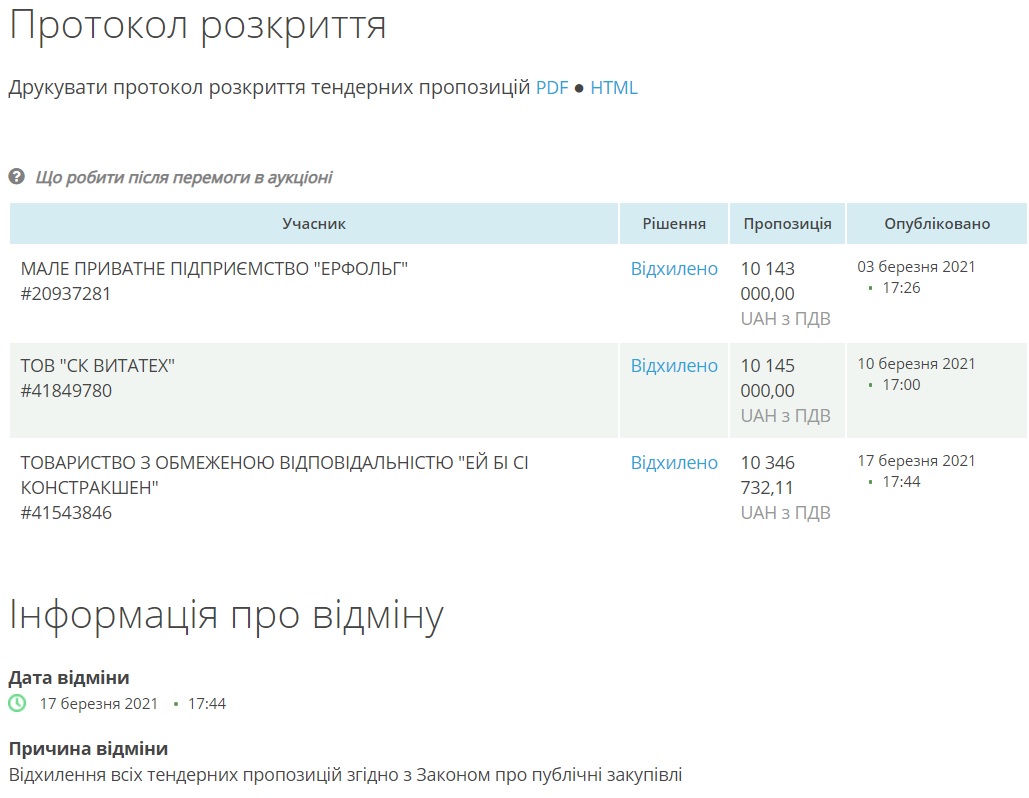Open the HTML version of the protocol
Image resolution: width=1029 pixels, height=798 pixels.
coord(613,88)
